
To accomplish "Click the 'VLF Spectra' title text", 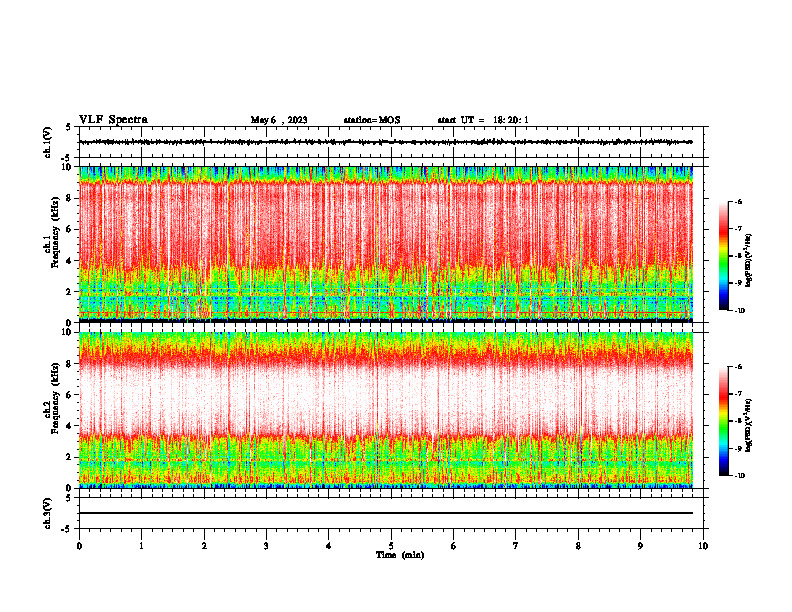I will [113, 120].
